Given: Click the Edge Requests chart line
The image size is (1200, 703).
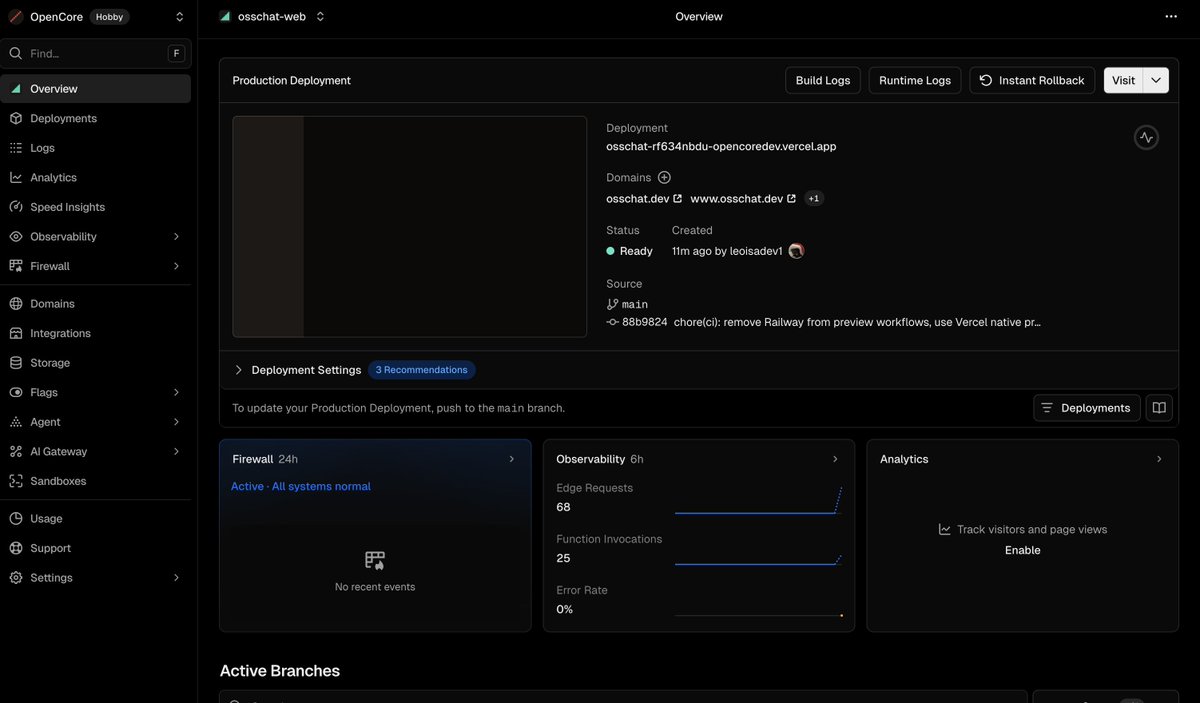Looking at the screenshot, I should [758, 501].
